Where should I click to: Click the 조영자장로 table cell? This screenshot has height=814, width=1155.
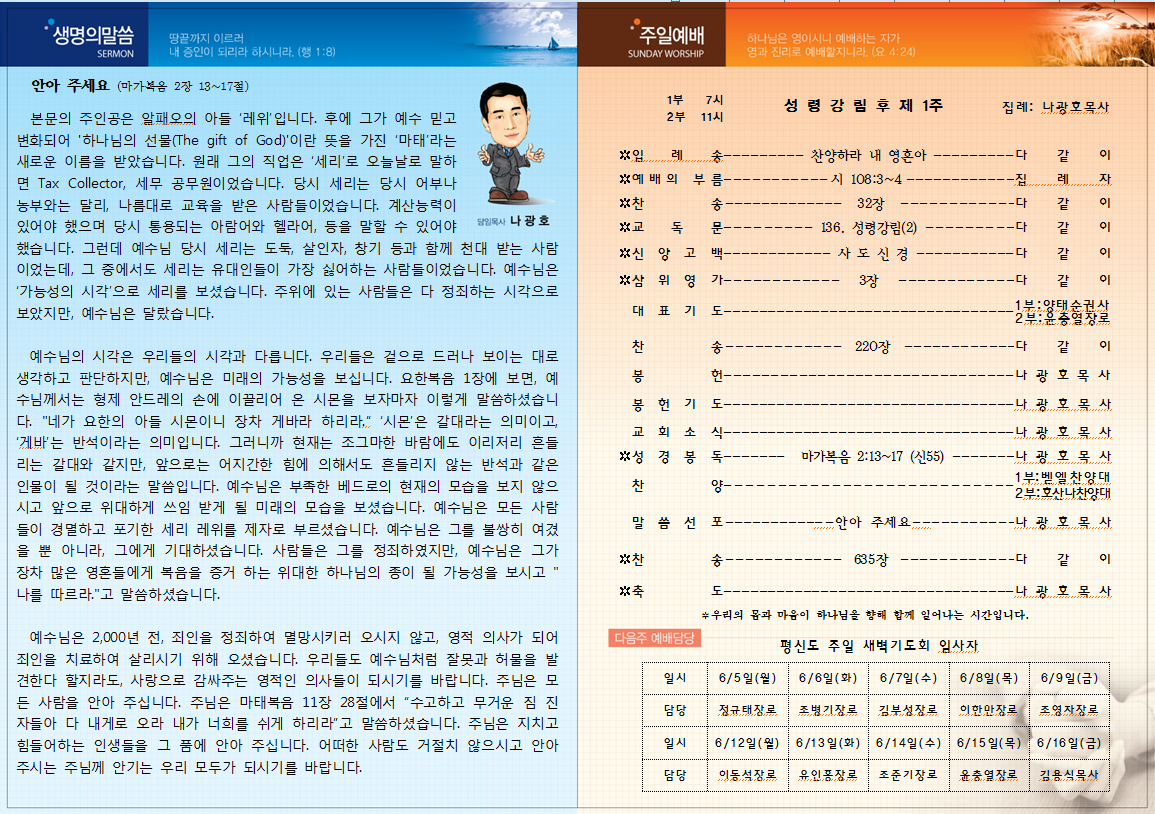point(1069,710)
